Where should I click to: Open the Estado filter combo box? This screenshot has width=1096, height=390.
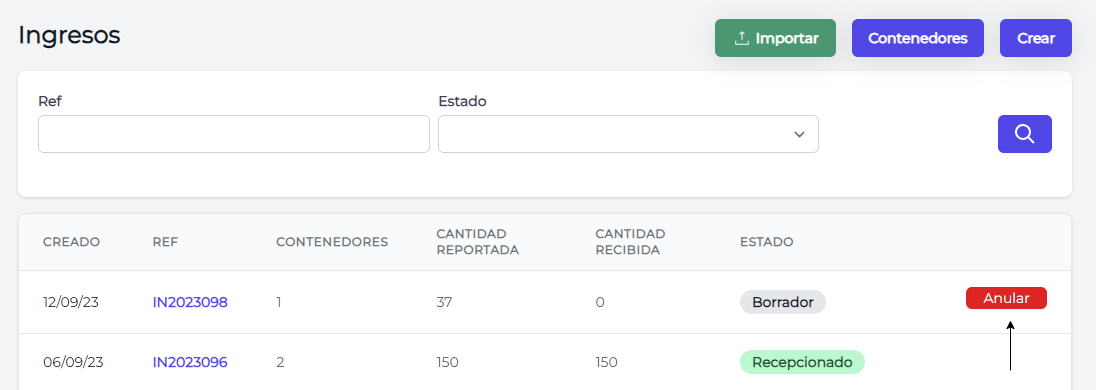[628, 134]
